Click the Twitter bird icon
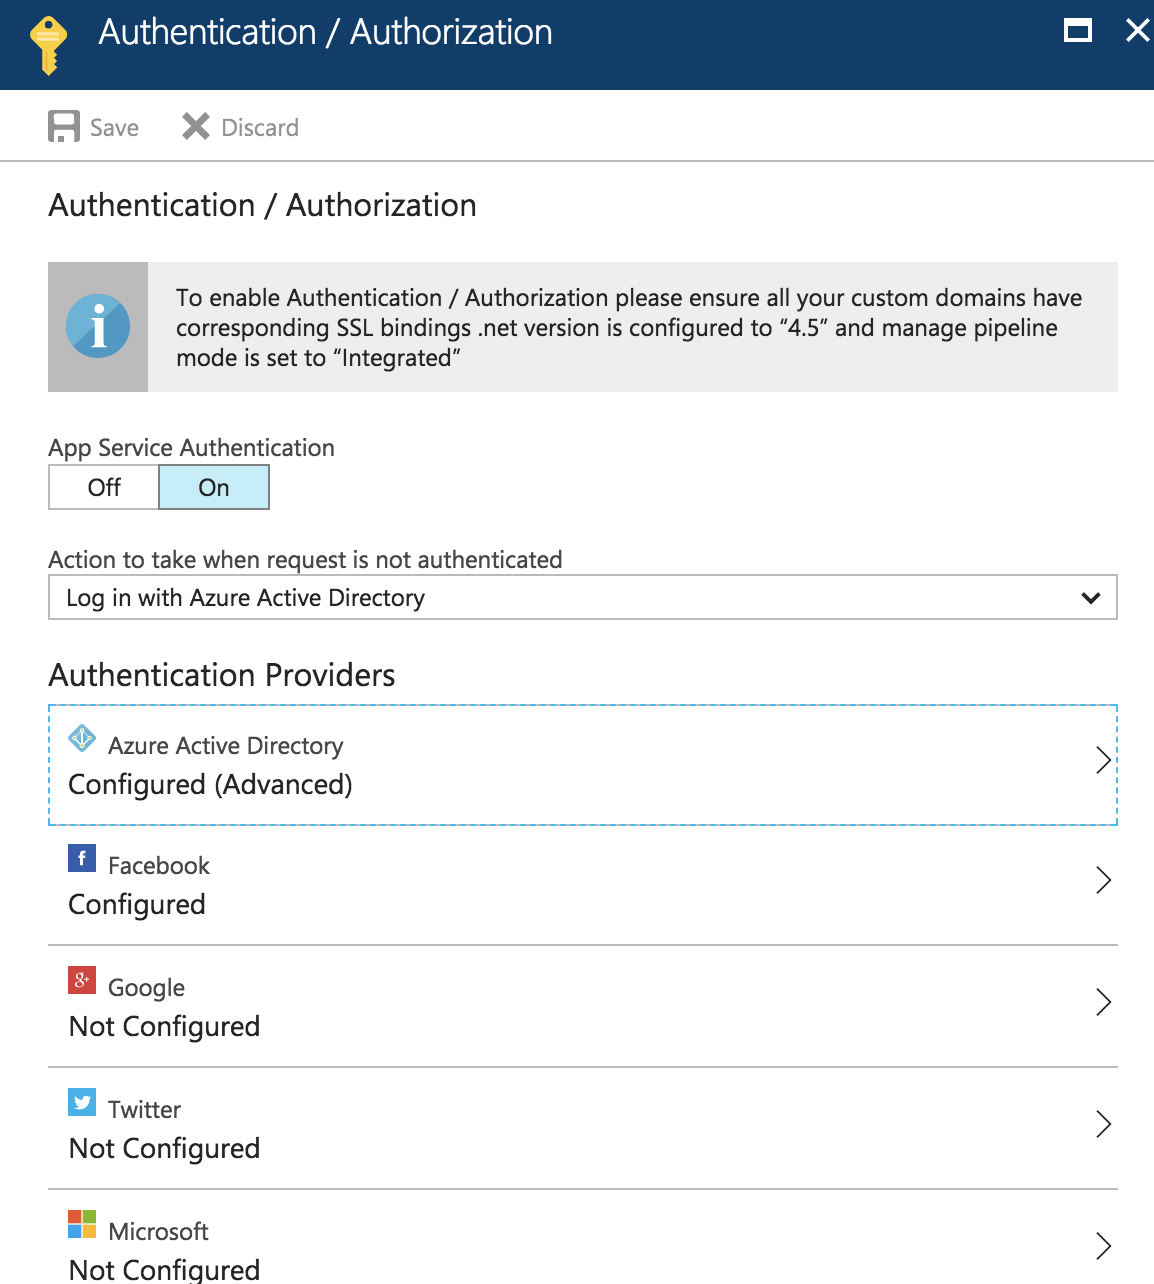1154x1284 pixels. tap(82, 1102)
